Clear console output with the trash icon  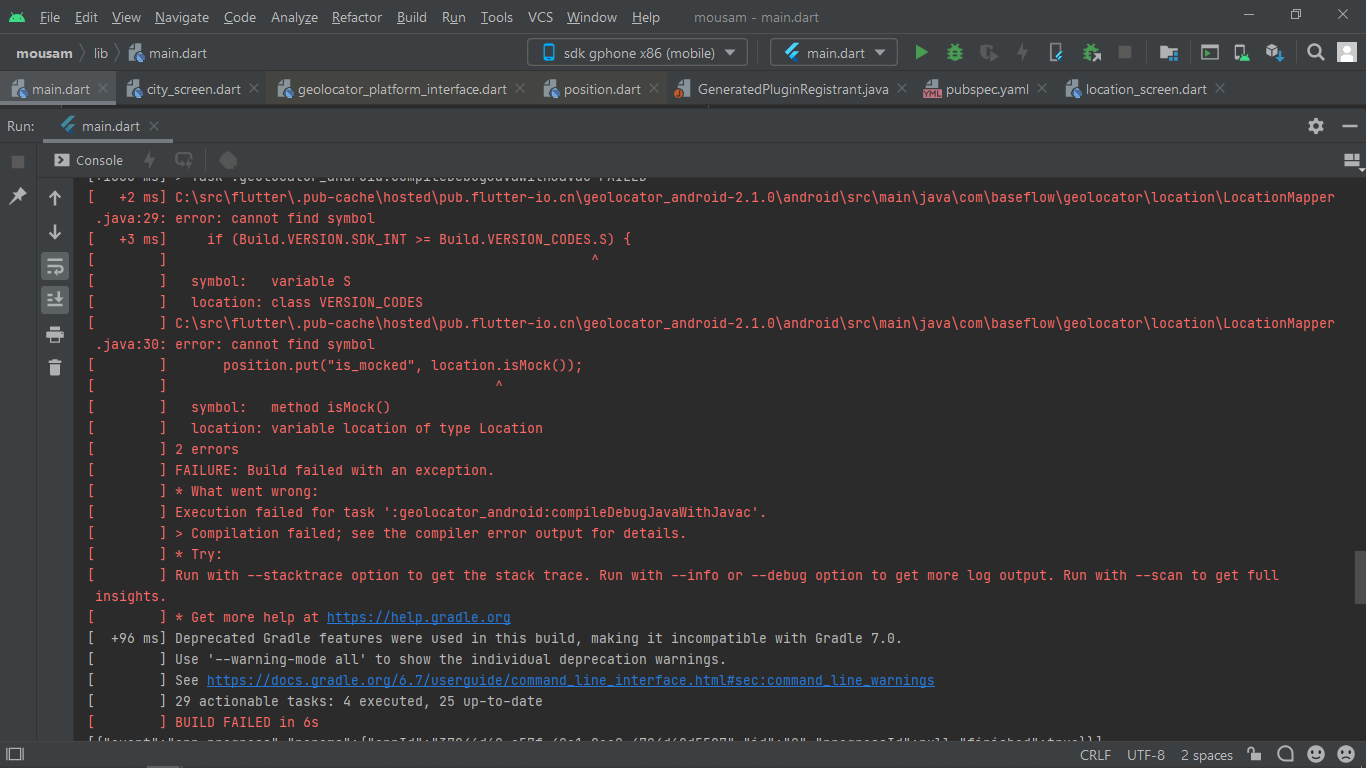pyautogui.click(x=55, y=368)
